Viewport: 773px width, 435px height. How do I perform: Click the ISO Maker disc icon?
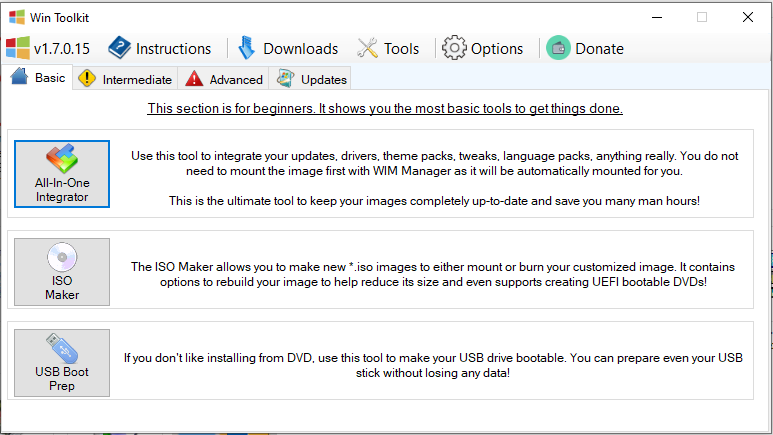click(62, 257)
